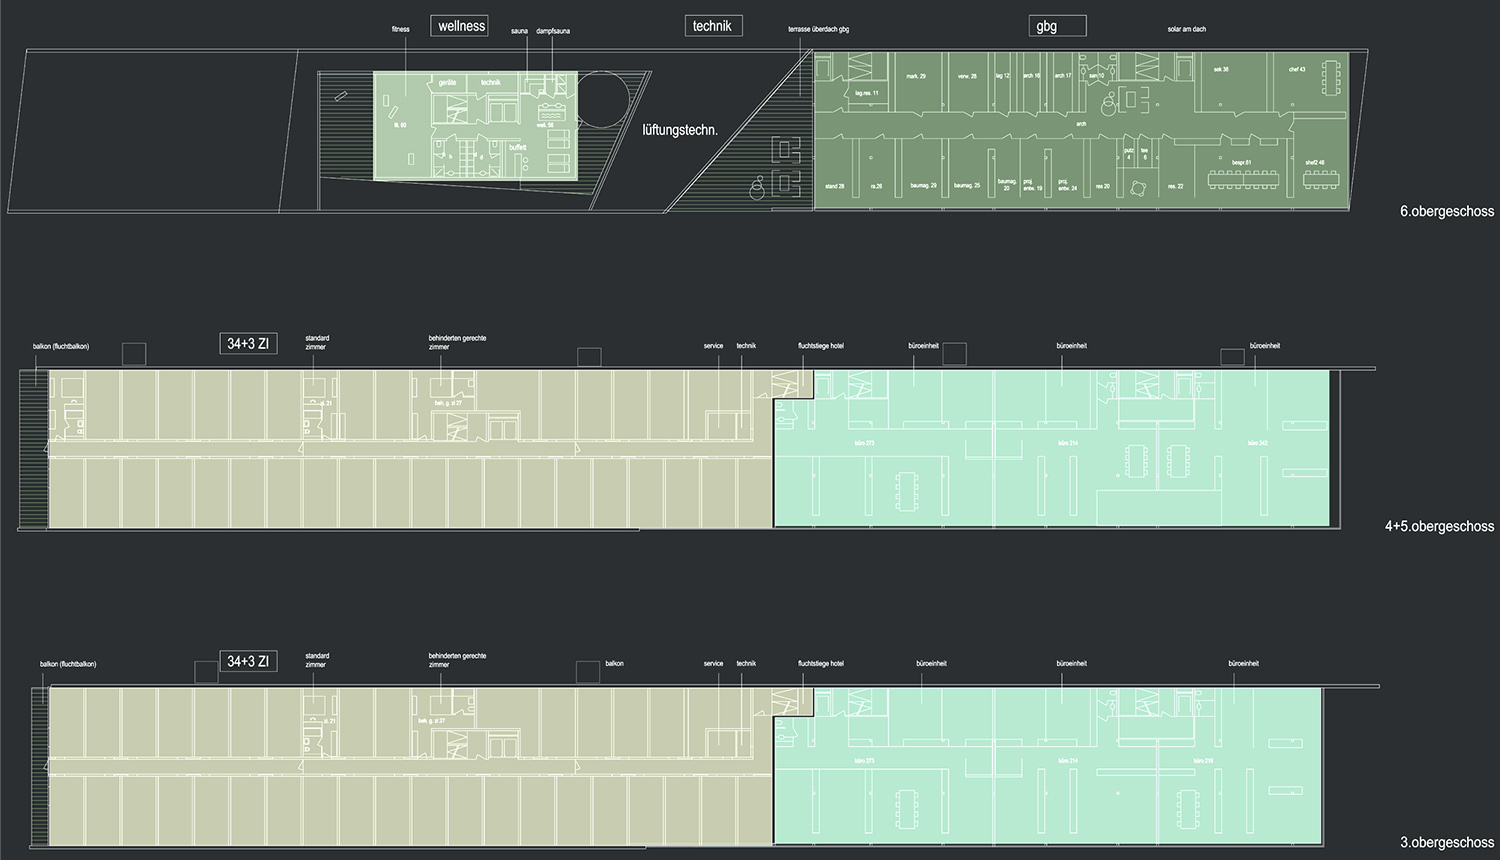Click the boxed "technik" heading at top
The width and height of the screenshot is (1500, 860).
tap(713, 26)
